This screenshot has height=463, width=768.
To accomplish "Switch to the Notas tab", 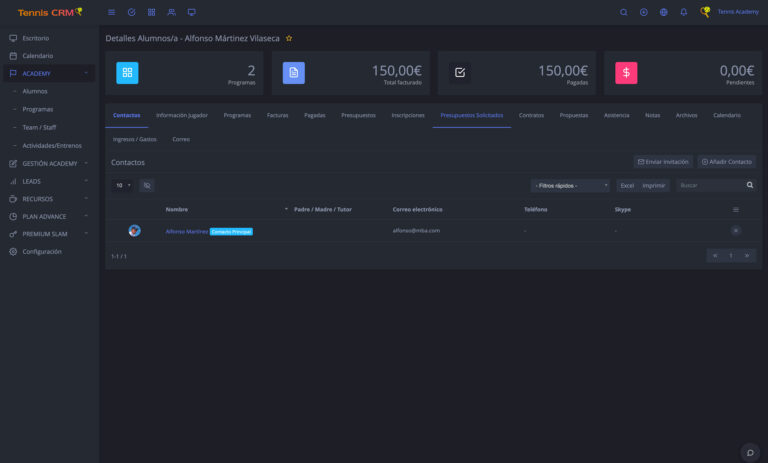I will click(x=652, y=116).
